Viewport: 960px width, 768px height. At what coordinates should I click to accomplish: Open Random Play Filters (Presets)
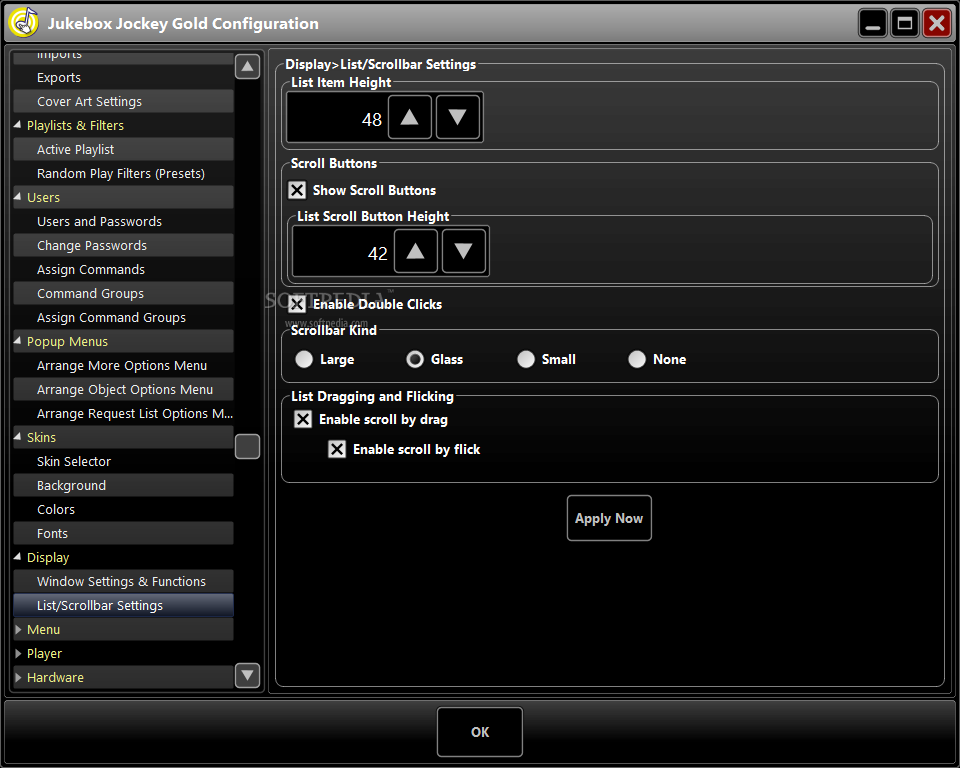pos(123,173)
